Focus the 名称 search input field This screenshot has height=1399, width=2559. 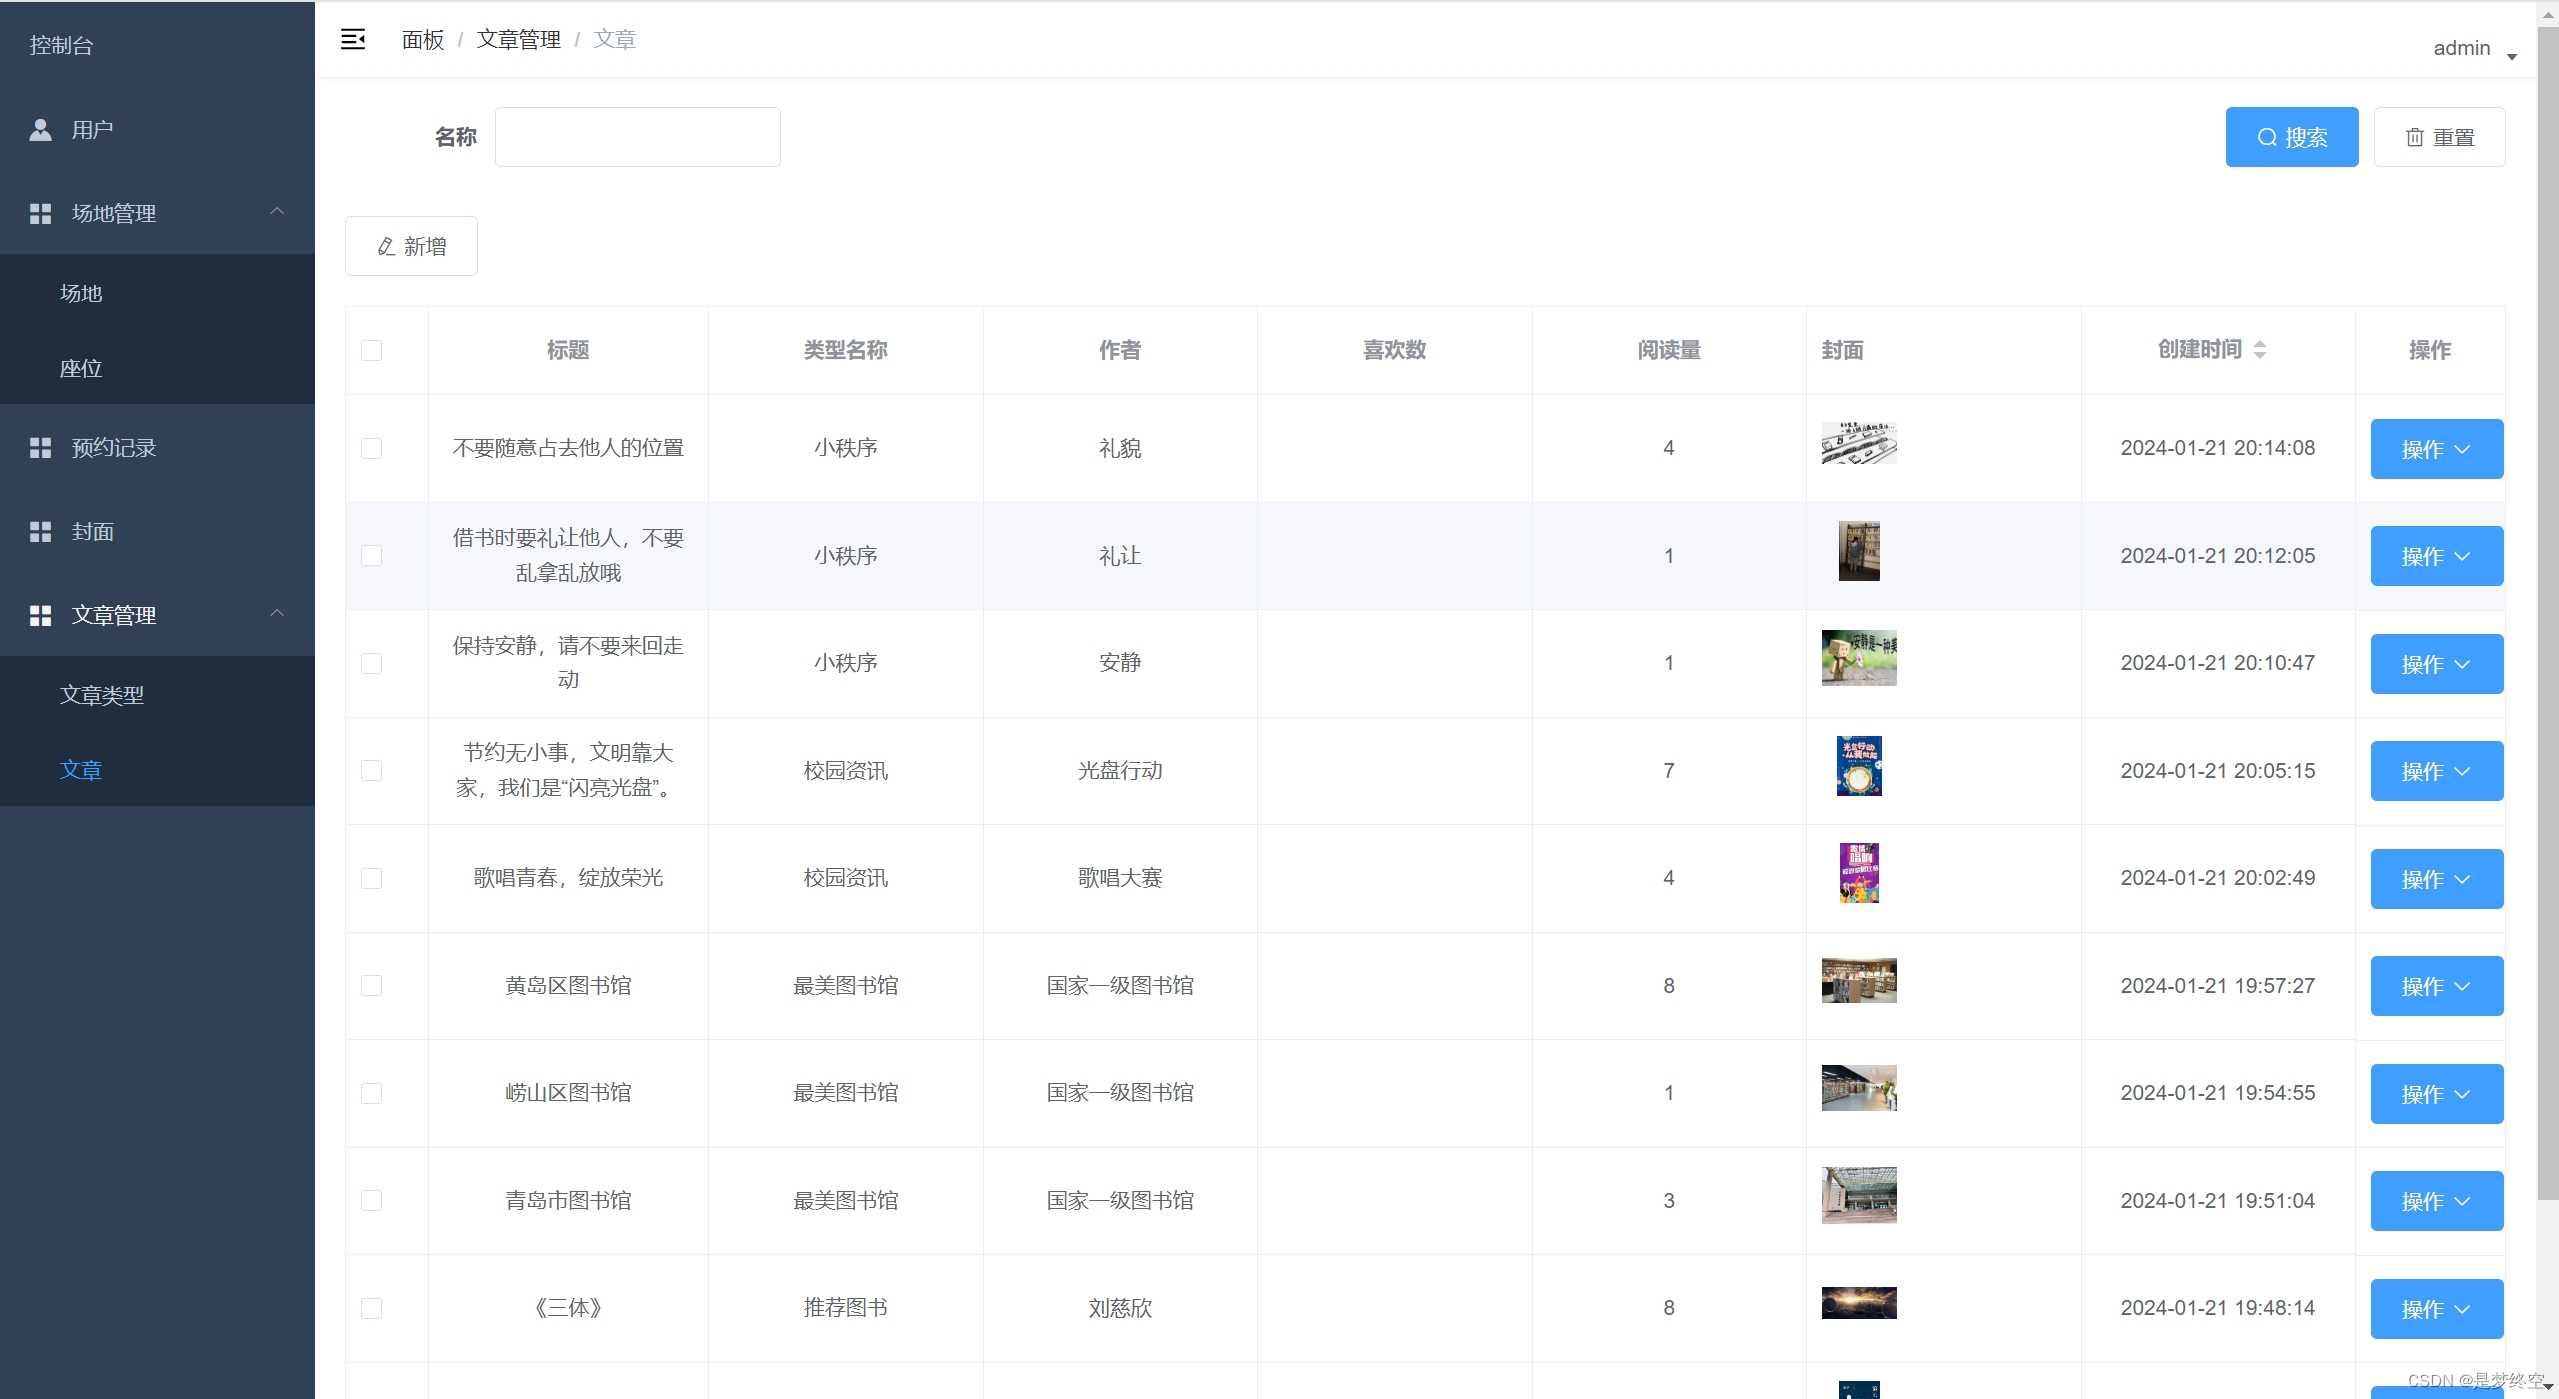click(637, 137)
